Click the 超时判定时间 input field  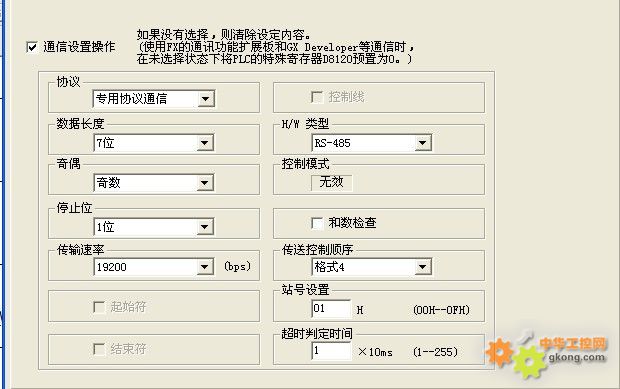point(331,351)
